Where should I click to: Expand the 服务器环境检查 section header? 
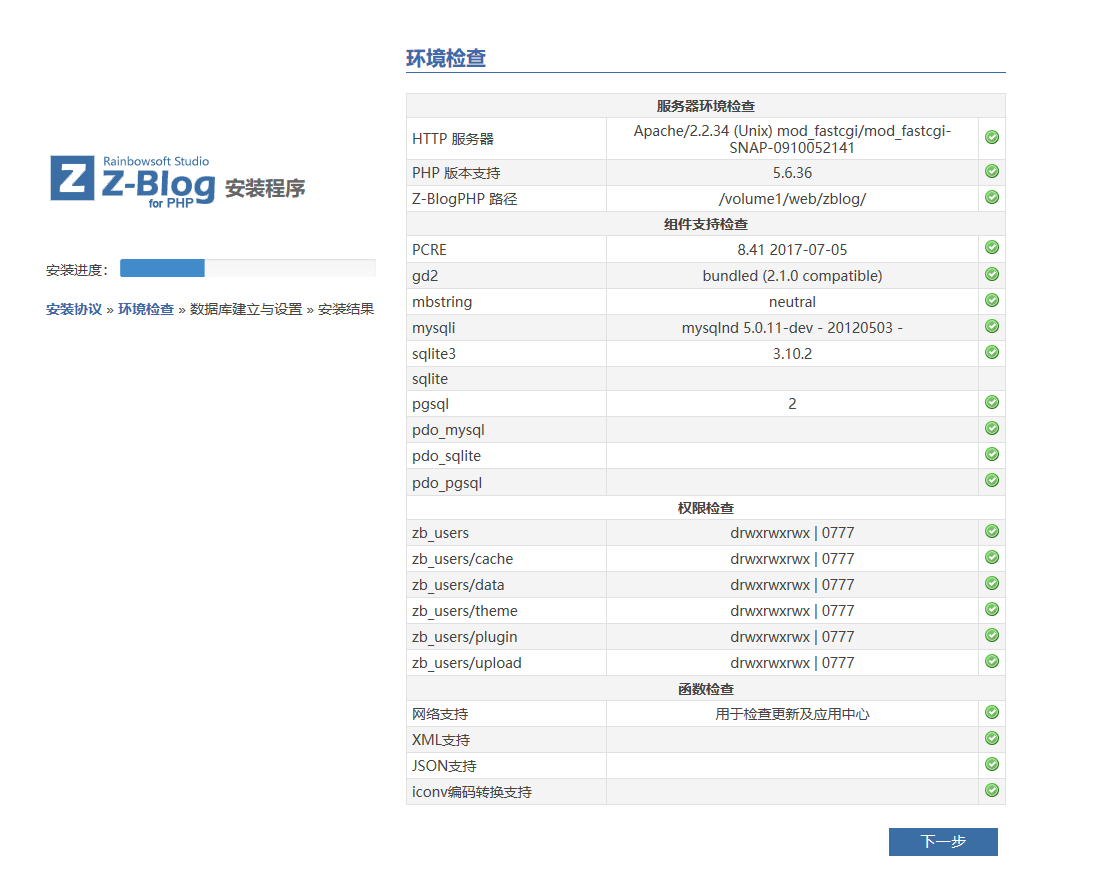[705, 105]
